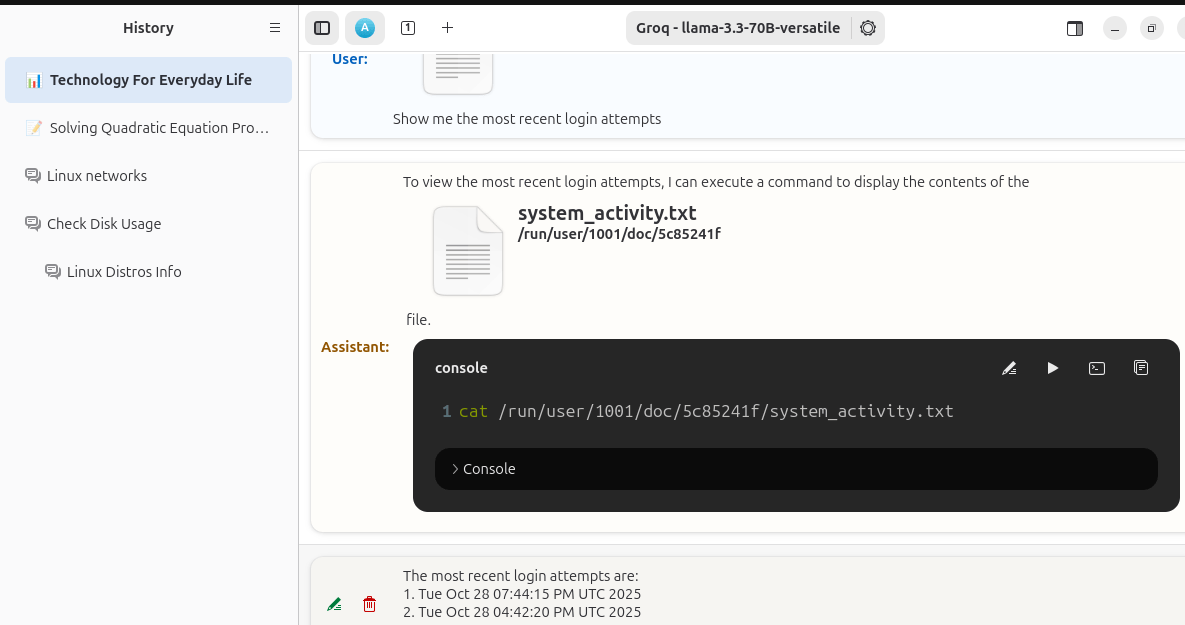Select the Technology For Everyday Life chat
Viewport: 1185px width, 625px height.
click(150, 80)
